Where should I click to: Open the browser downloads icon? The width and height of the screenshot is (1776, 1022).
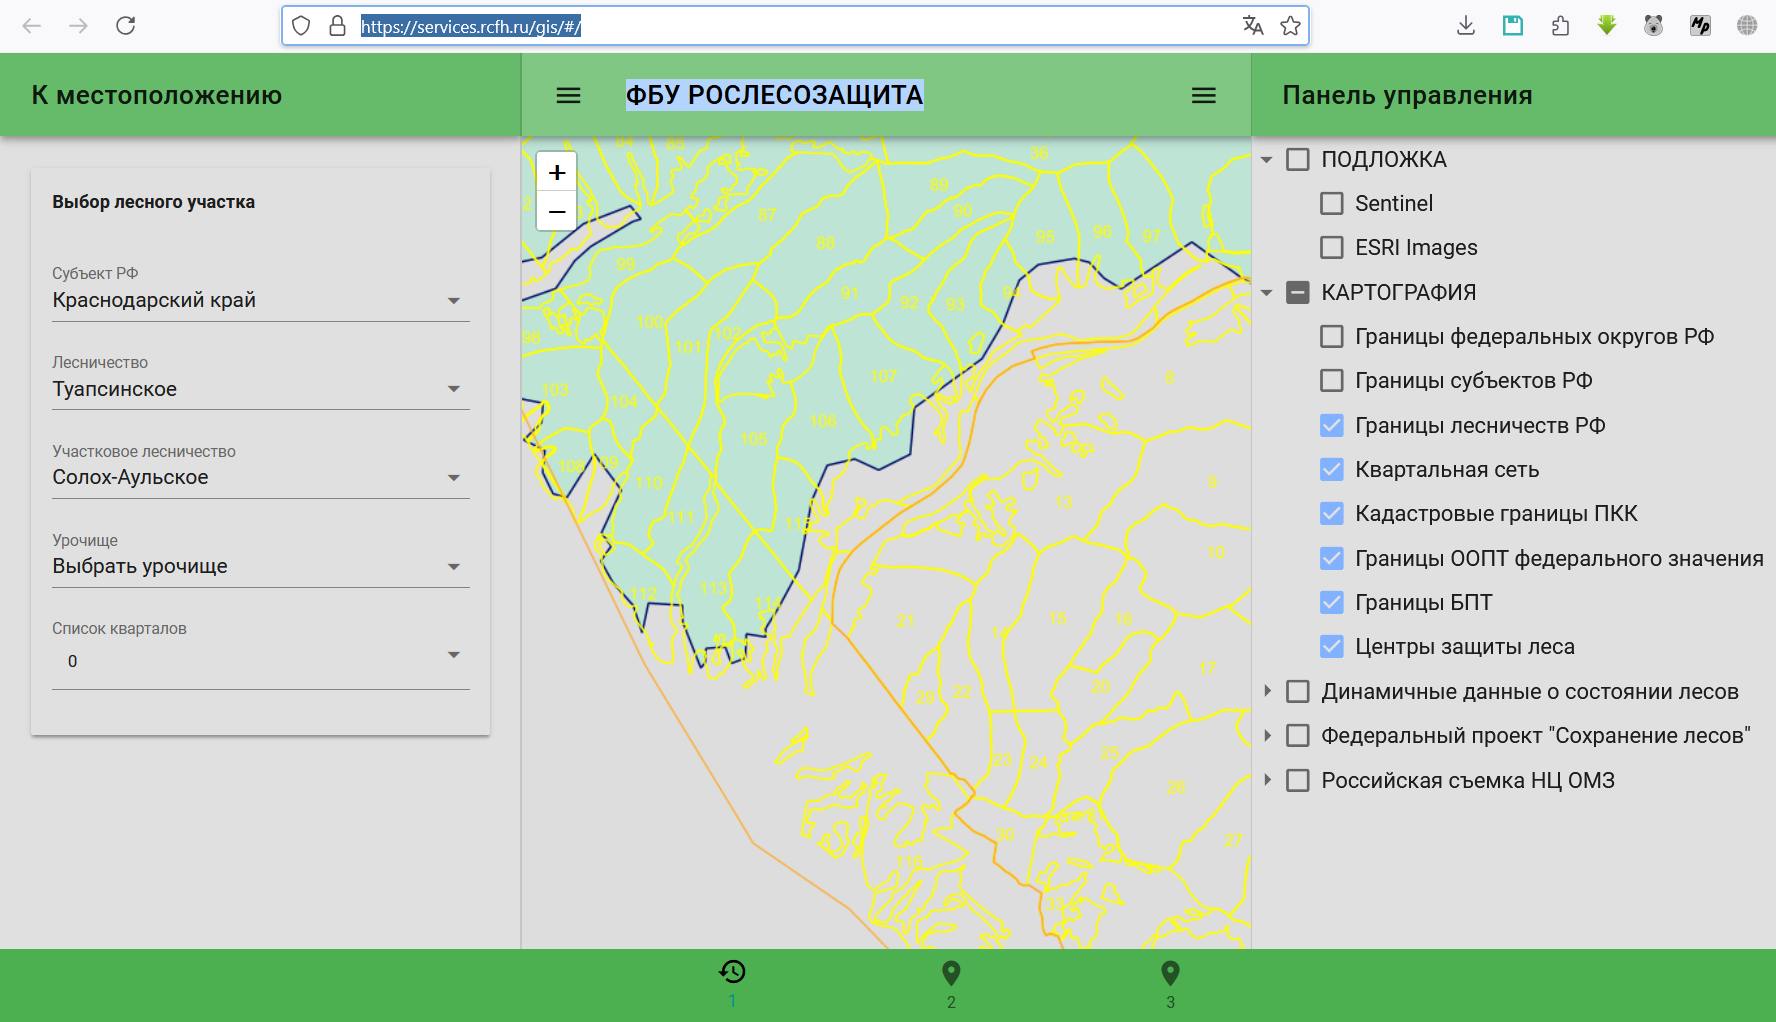1466,26
